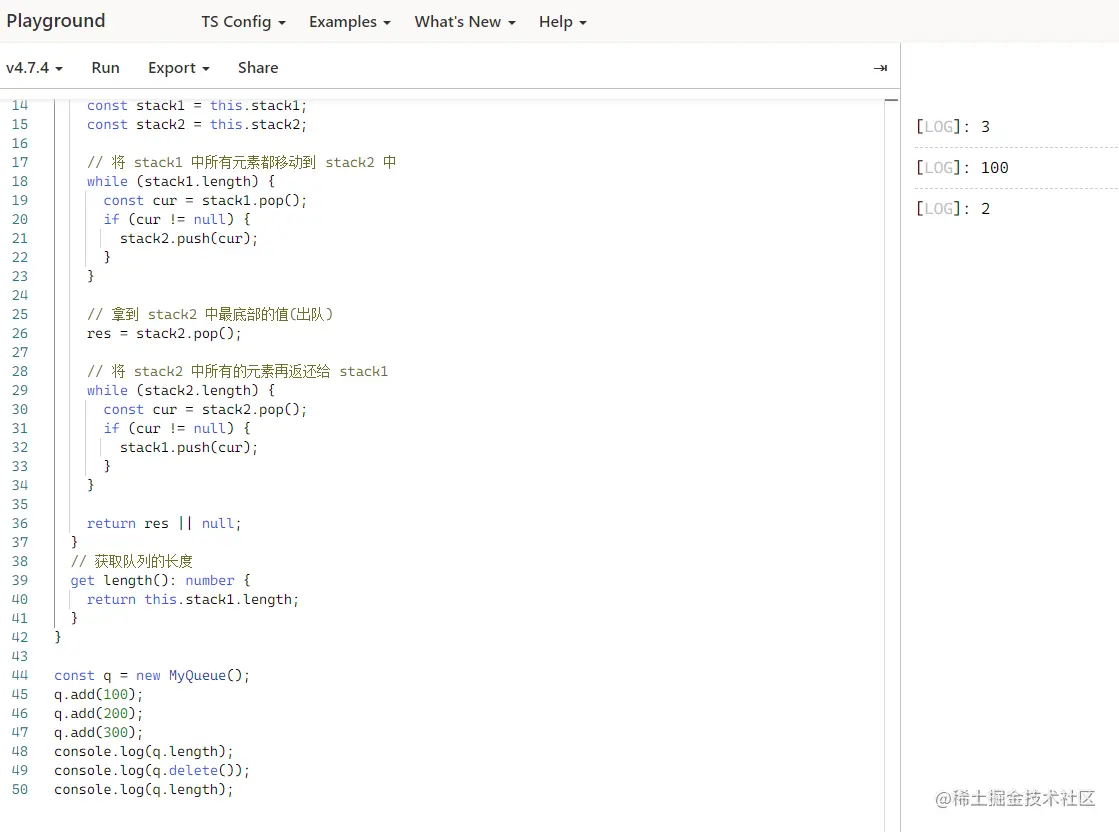Click 'const cur = stack2.pop();' code line
Viewport: 1119px width, 832px height.
coord(205,410)
